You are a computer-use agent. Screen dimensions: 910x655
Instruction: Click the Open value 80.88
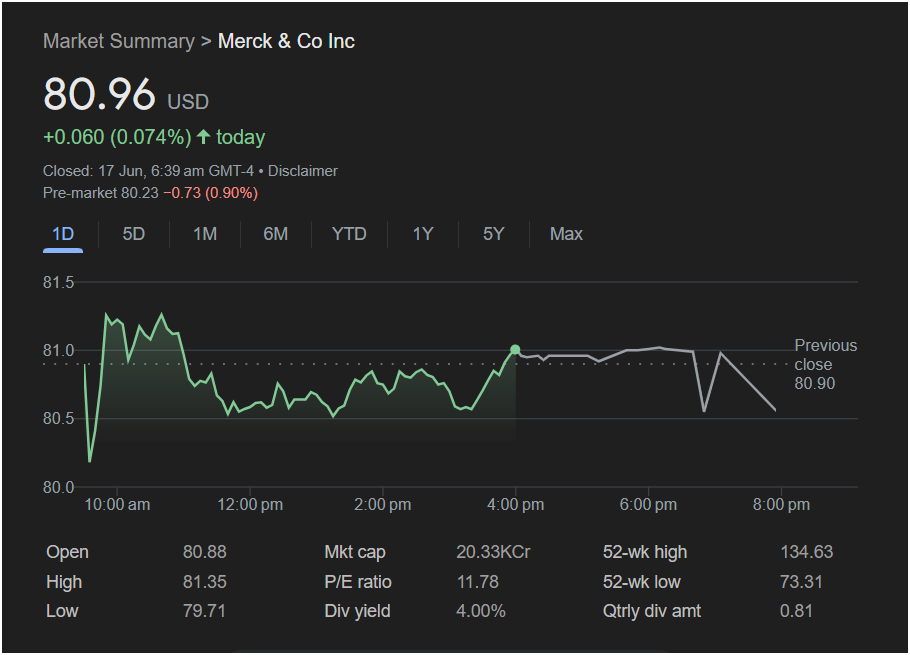tap(205, 552)
